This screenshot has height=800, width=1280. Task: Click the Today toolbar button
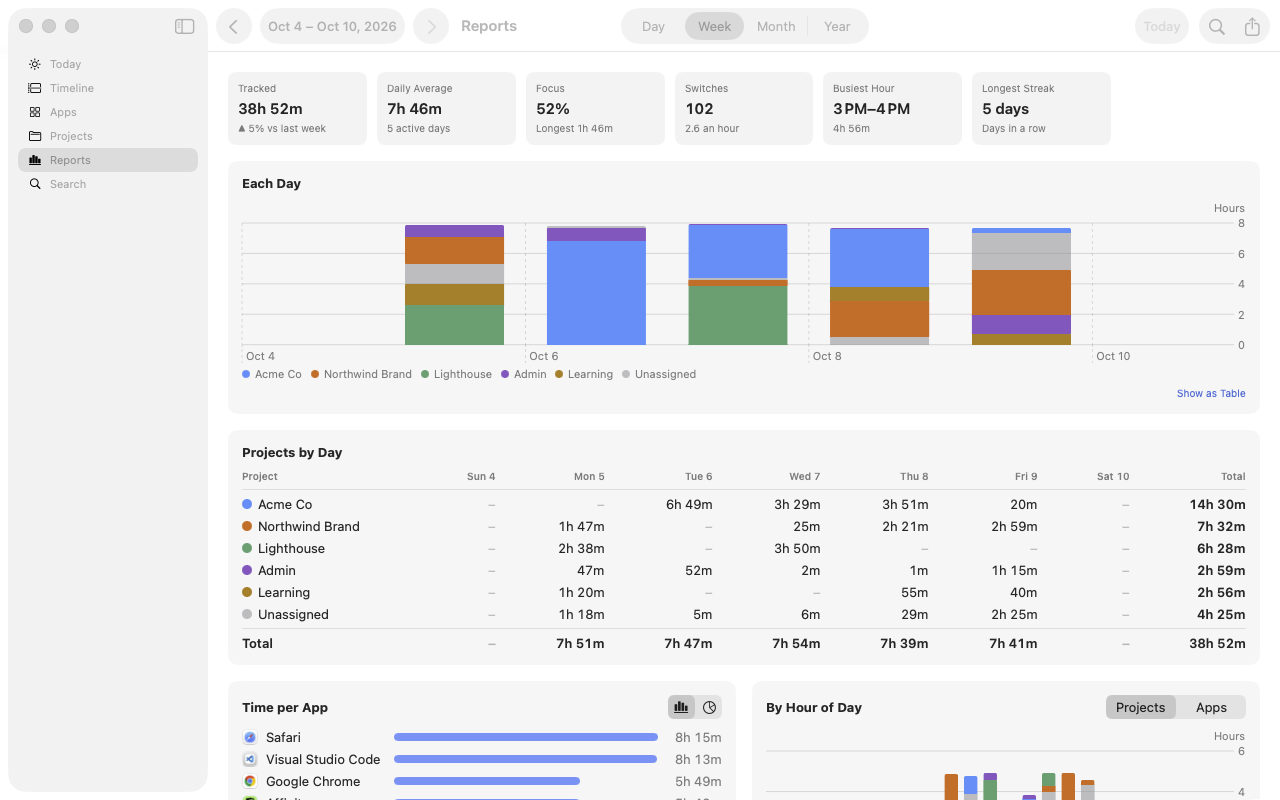(1162, 27)
